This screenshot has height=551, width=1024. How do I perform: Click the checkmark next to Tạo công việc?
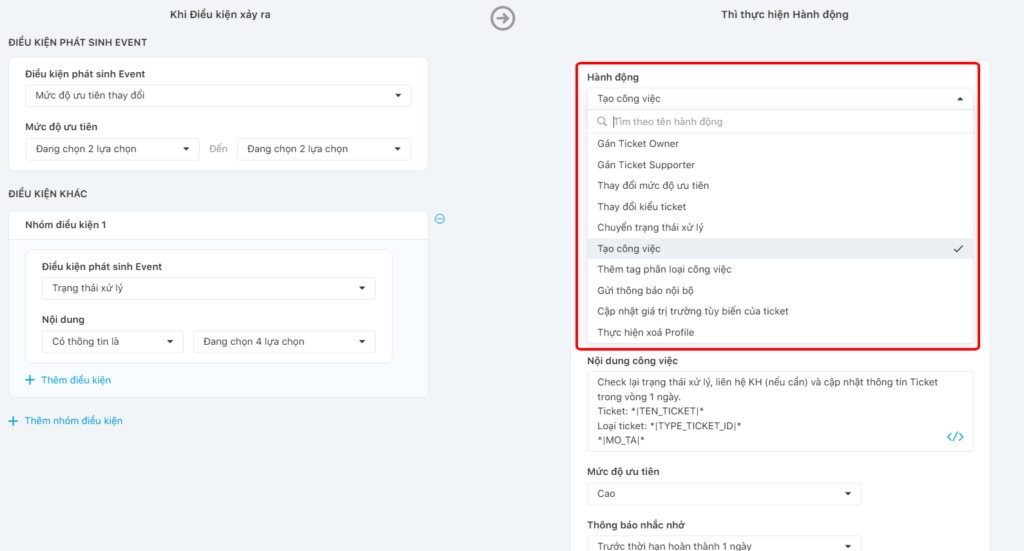tap(958, 249)
